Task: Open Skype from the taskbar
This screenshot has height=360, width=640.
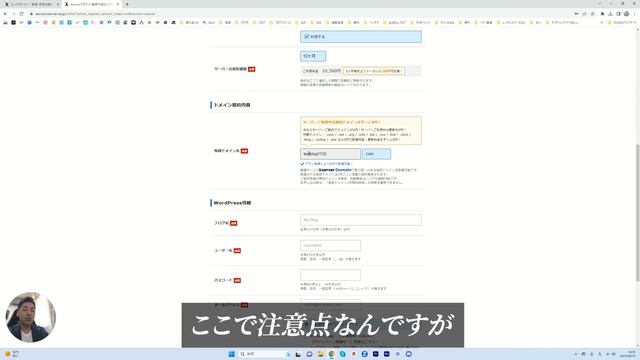Action: tap(342, 354)
